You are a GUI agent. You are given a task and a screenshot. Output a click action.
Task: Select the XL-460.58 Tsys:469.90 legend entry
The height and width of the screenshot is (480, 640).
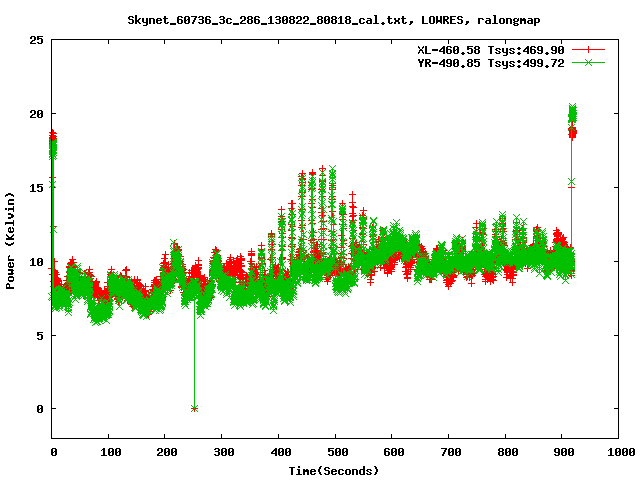[x=490, y=50]
